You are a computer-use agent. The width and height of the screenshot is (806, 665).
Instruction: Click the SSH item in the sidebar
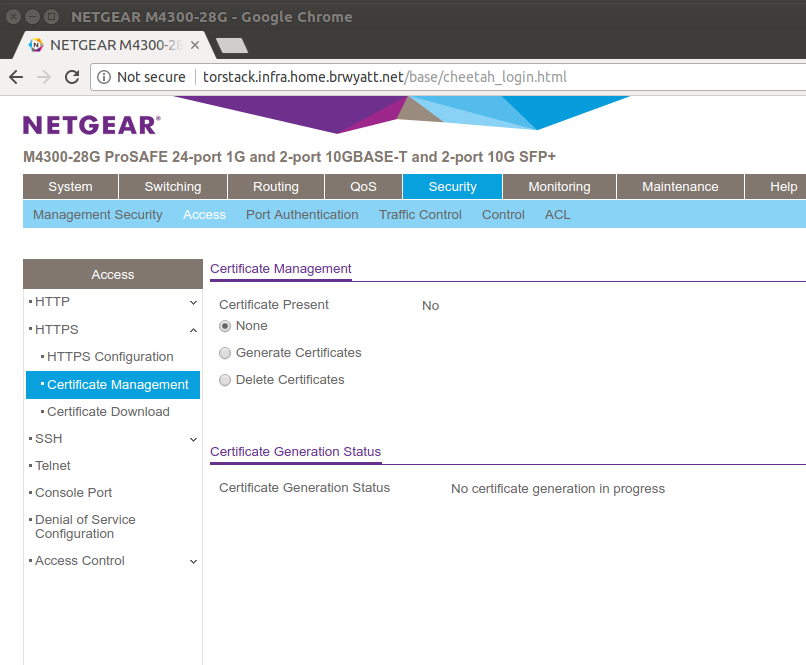49,439
